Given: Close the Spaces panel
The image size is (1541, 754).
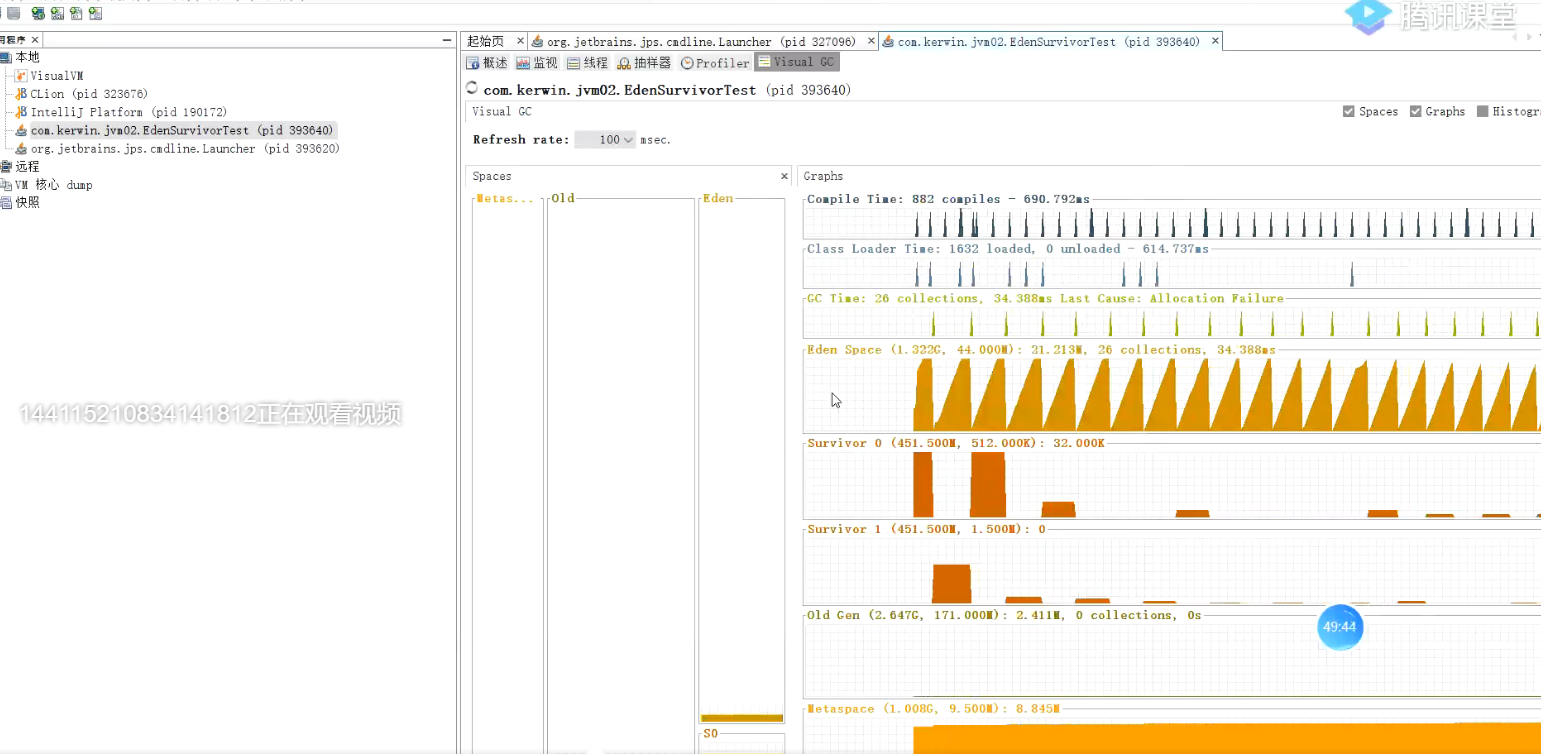Looking at the screenshot, I should tap(785, 176).
